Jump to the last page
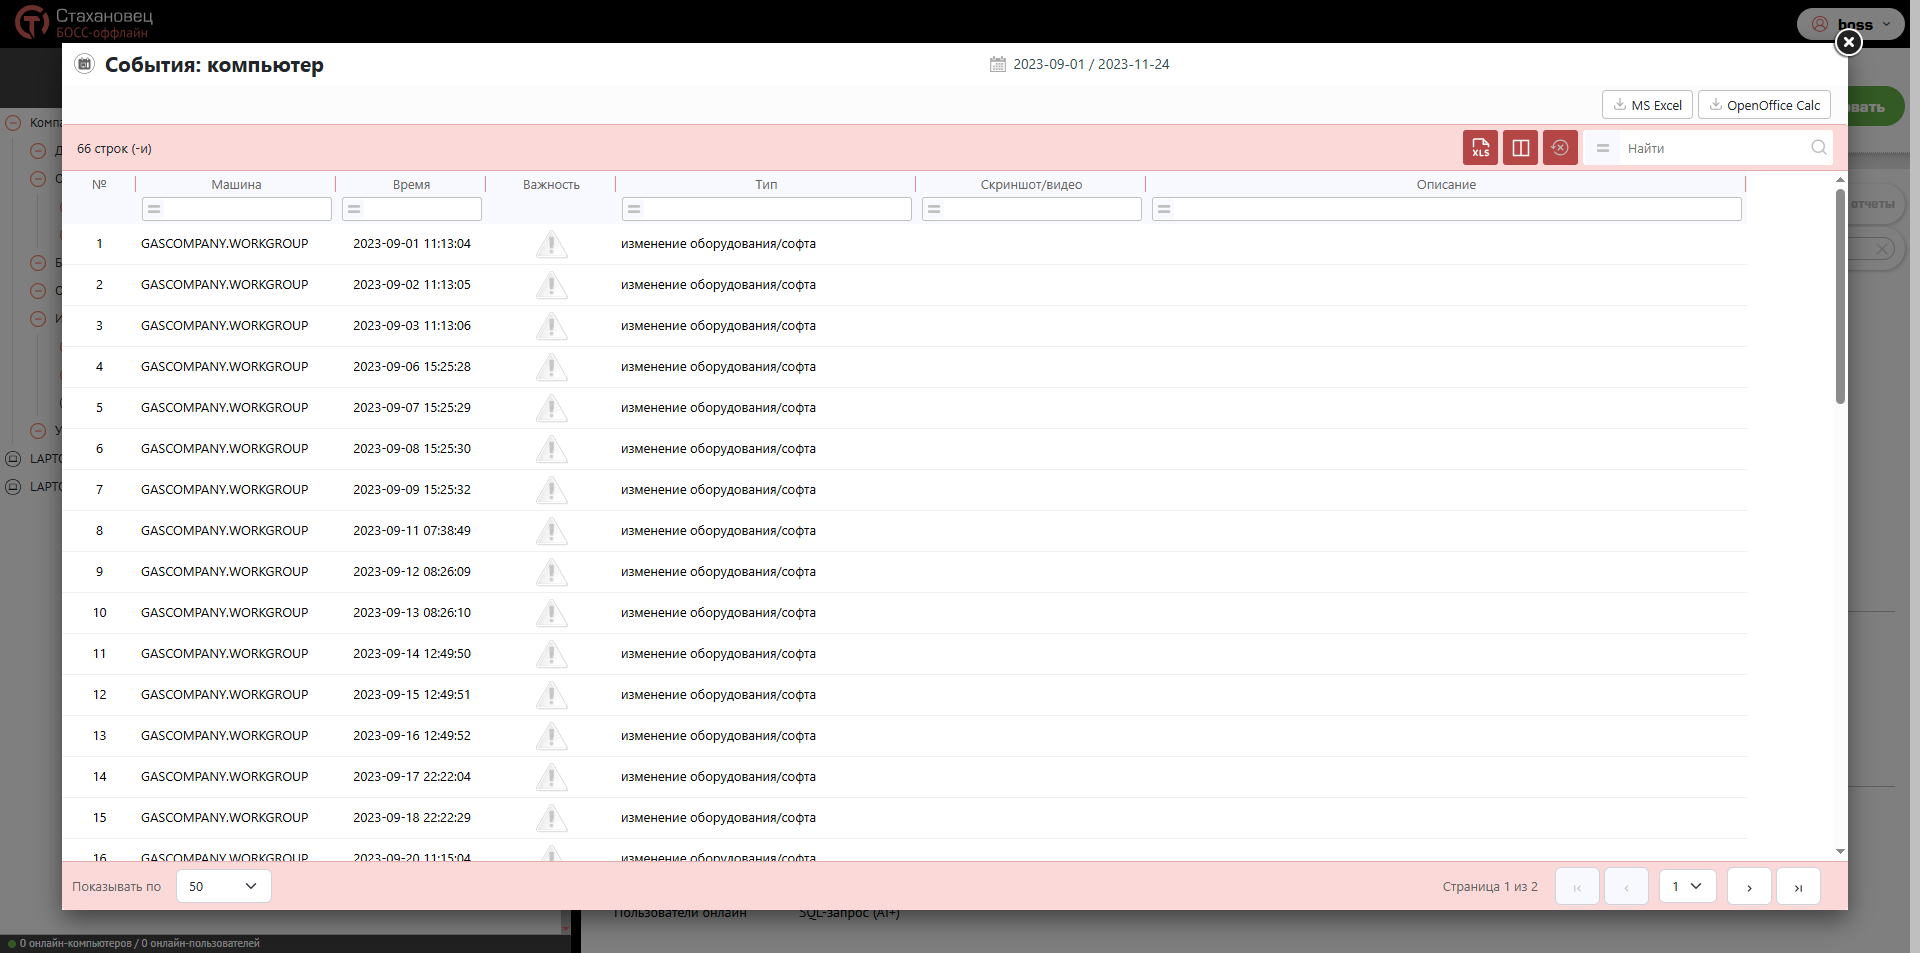The image size is (1920, 953). pyautogui.click(x=1798, y=887)
